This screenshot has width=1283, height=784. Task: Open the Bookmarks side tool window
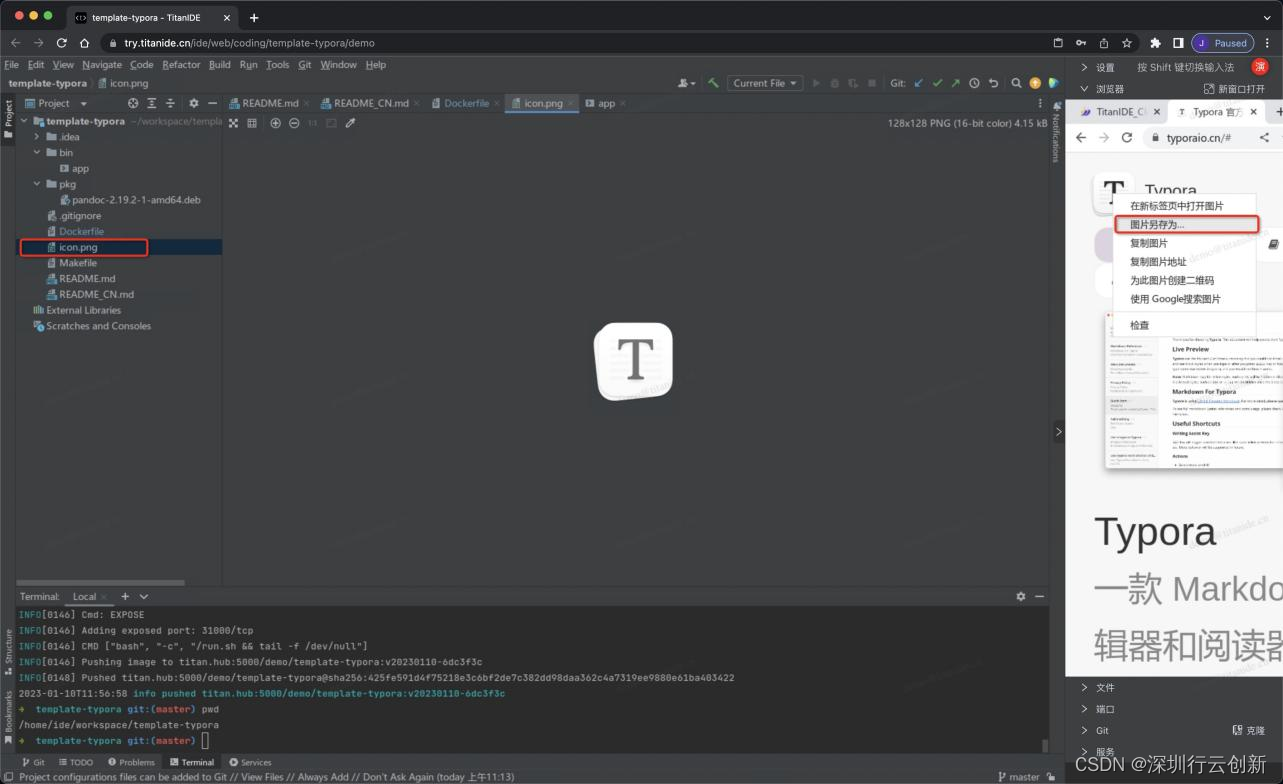[8, 717]
